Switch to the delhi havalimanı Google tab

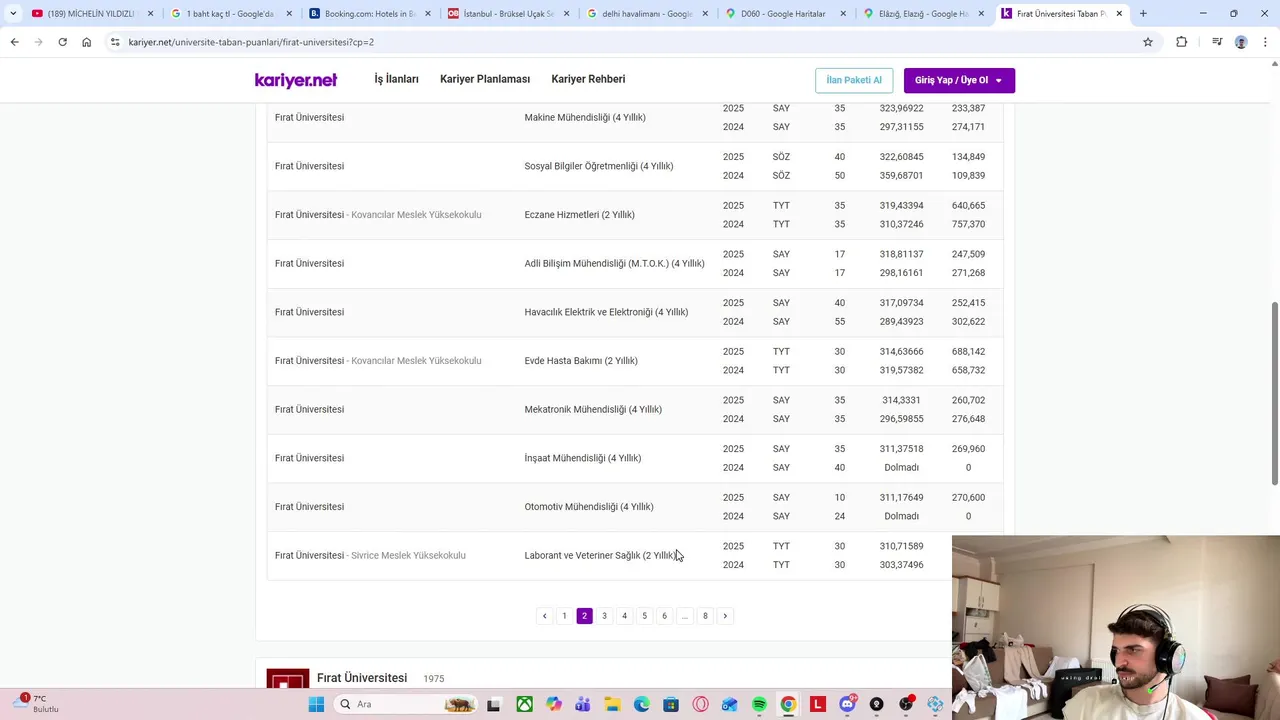click(646, 14)
